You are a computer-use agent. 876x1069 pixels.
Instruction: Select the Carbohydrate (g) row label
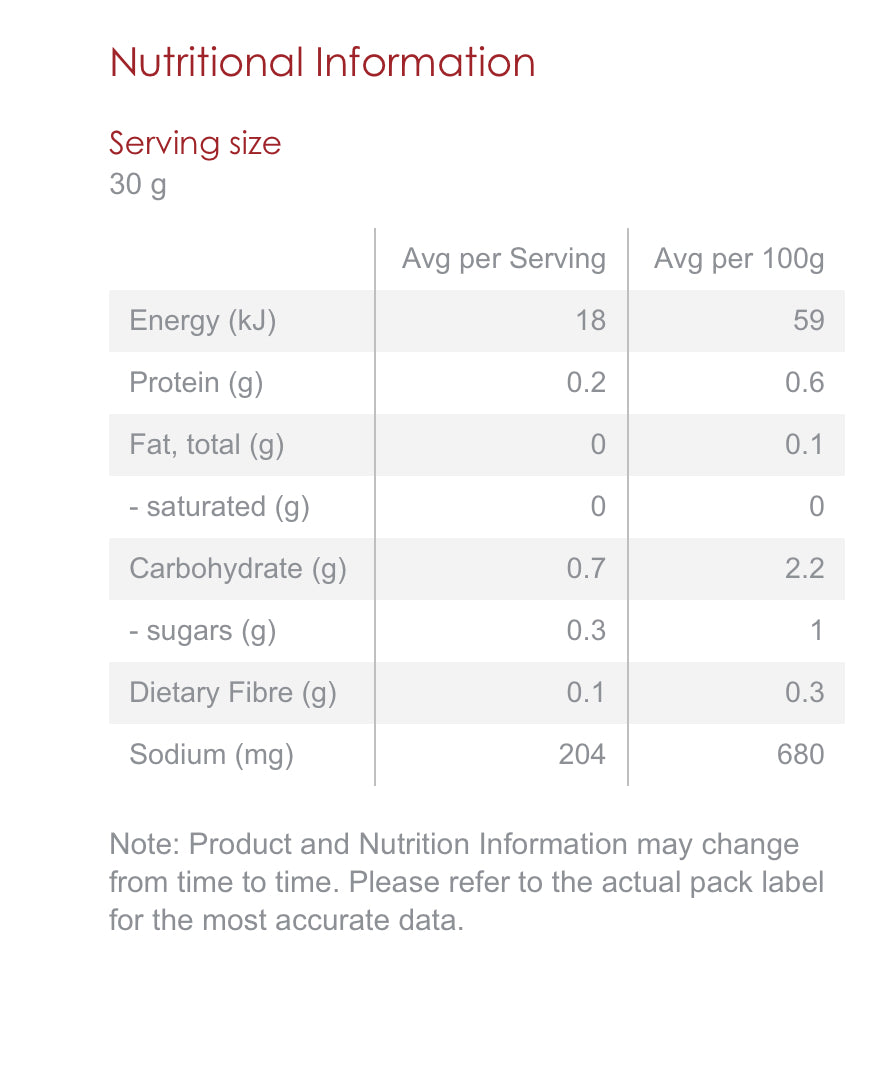pos(238,569)
